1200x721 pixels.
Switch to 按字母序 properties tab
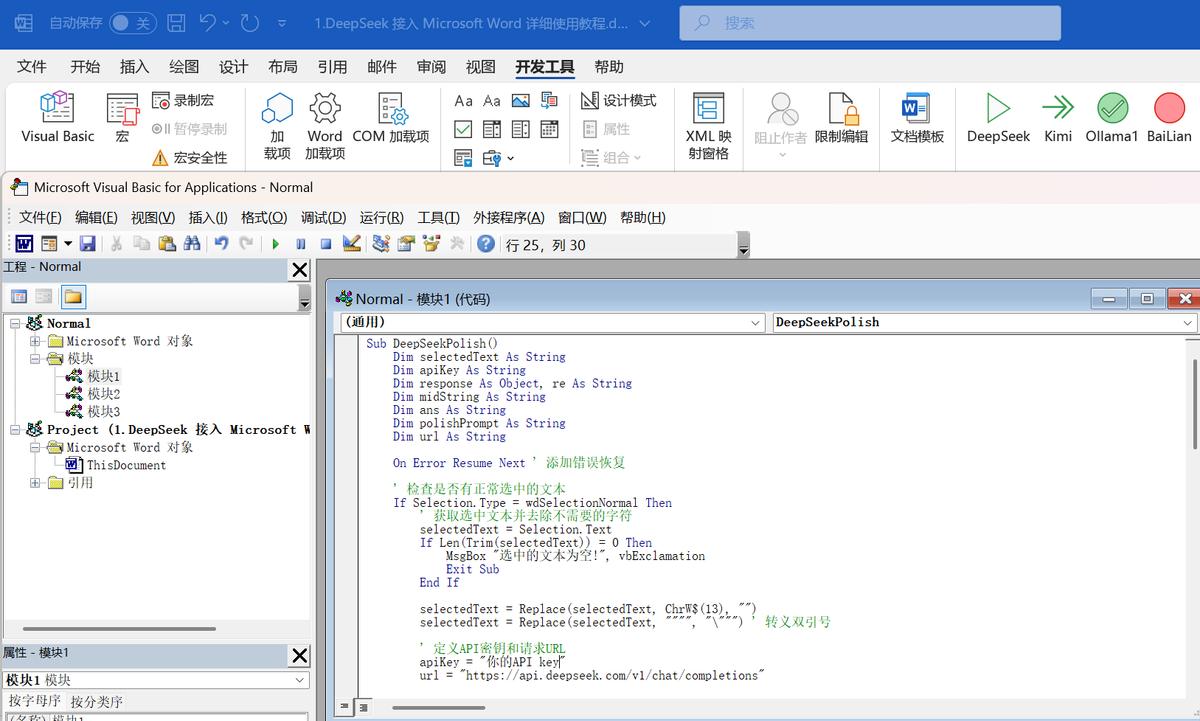(35, 702)
